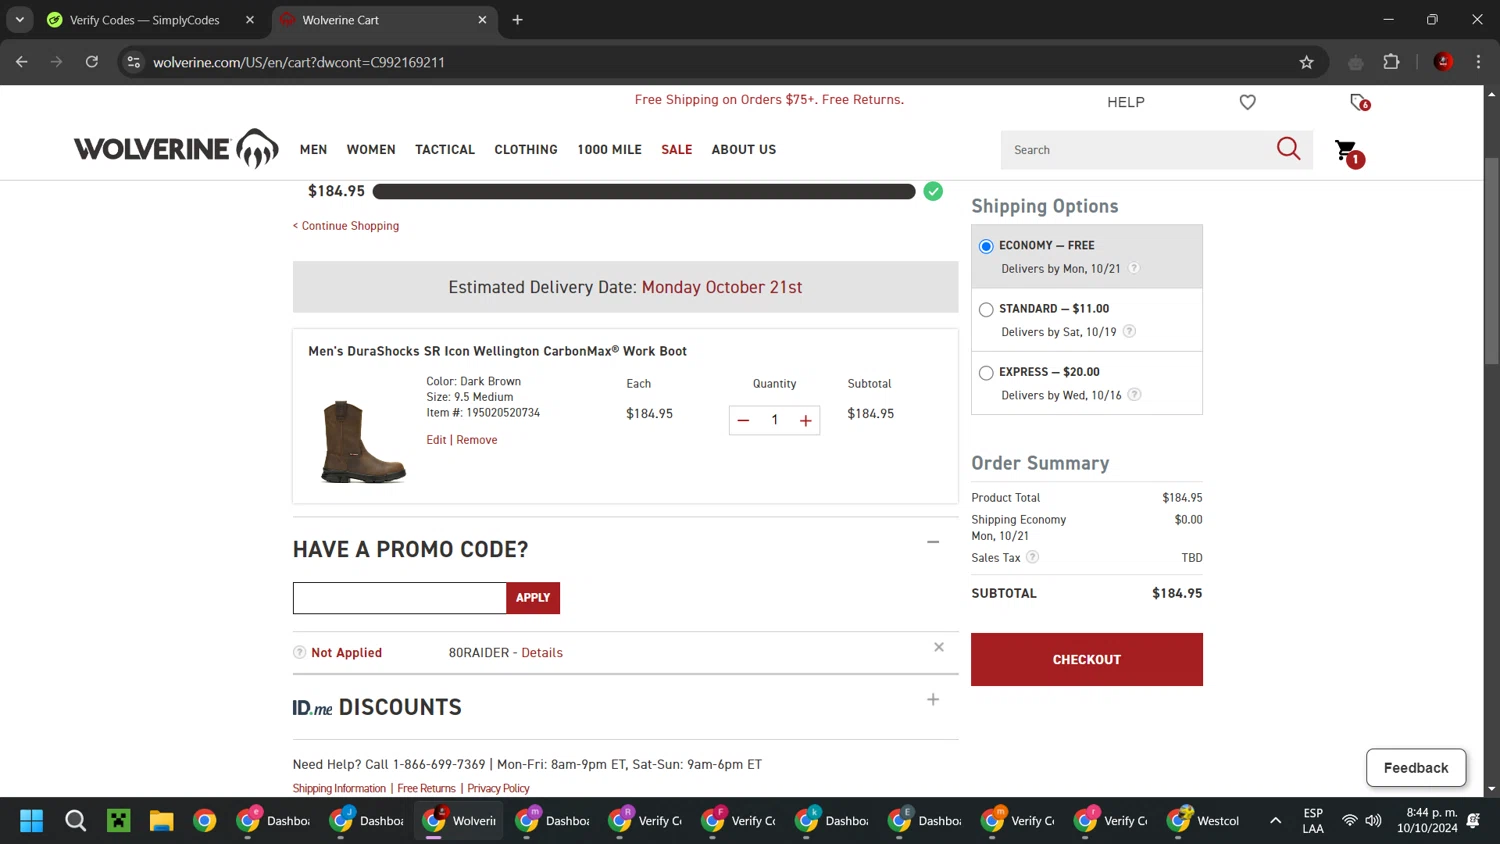Open the Windows Start menu
This screenshot has width=1500, height=844.
pos(31,821)
